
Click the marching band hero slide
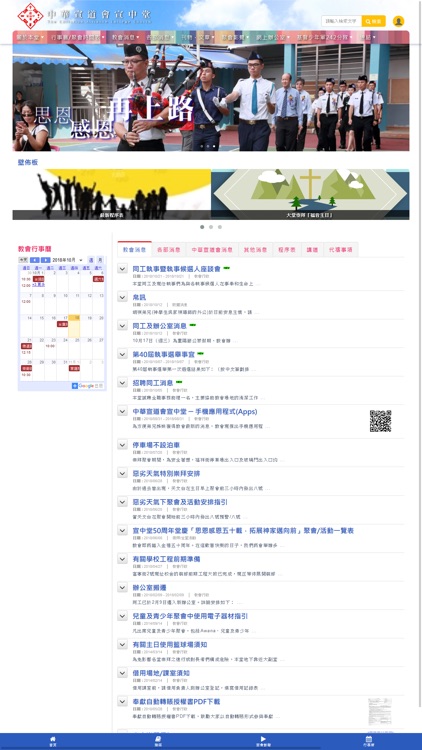[211, 98]
